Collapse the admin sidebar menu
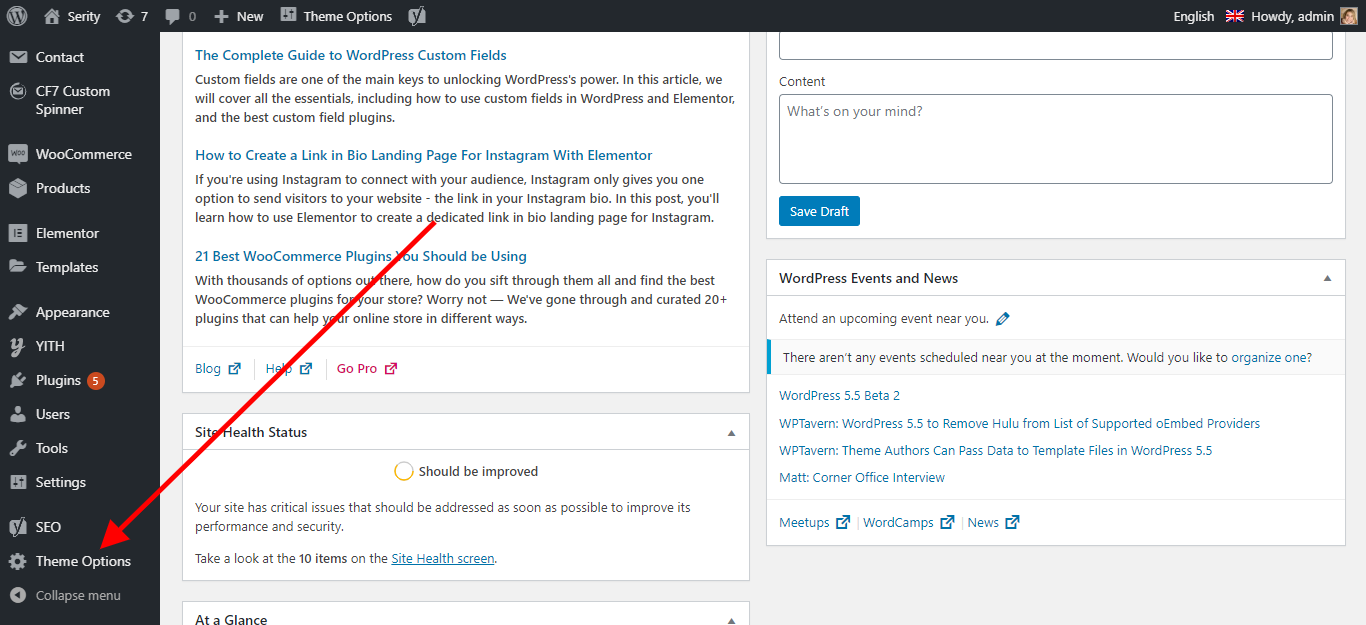 (77, 595)
